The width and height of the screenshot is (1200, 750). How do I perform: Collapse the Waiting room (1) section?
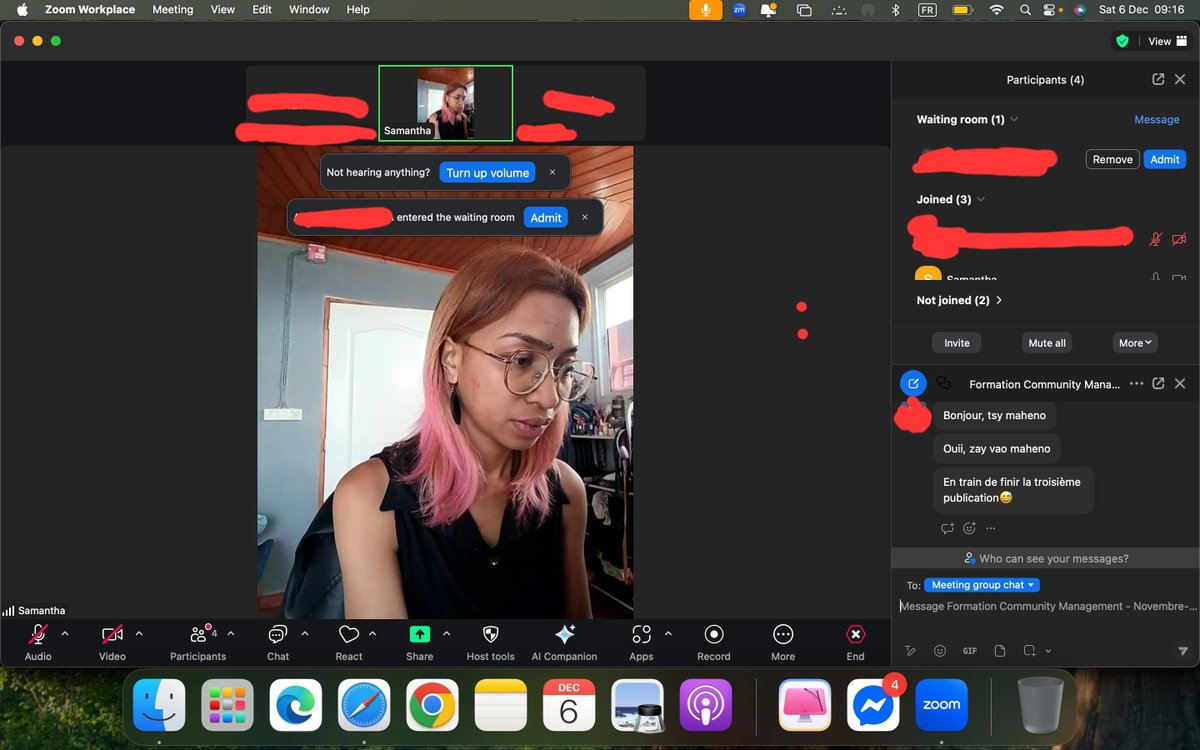pyautogui.click(x=1014, y=119)
